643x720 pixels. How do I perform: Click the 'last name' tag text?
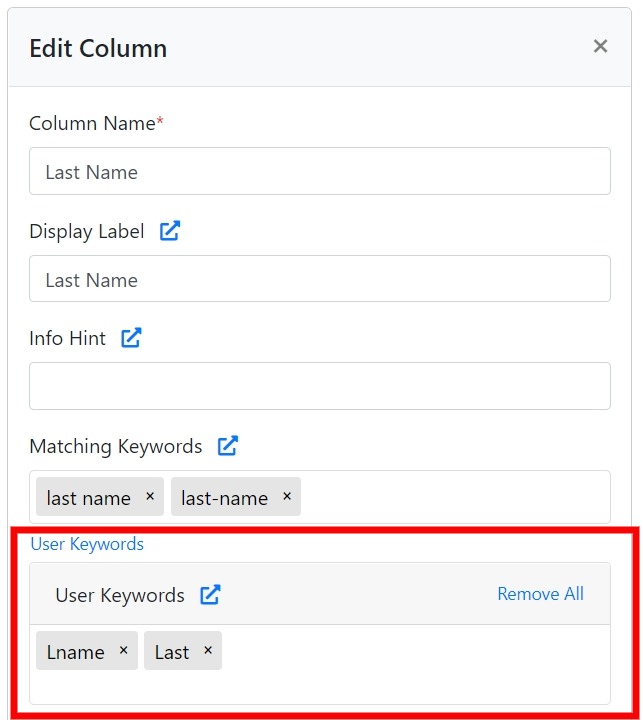[89, 498]
